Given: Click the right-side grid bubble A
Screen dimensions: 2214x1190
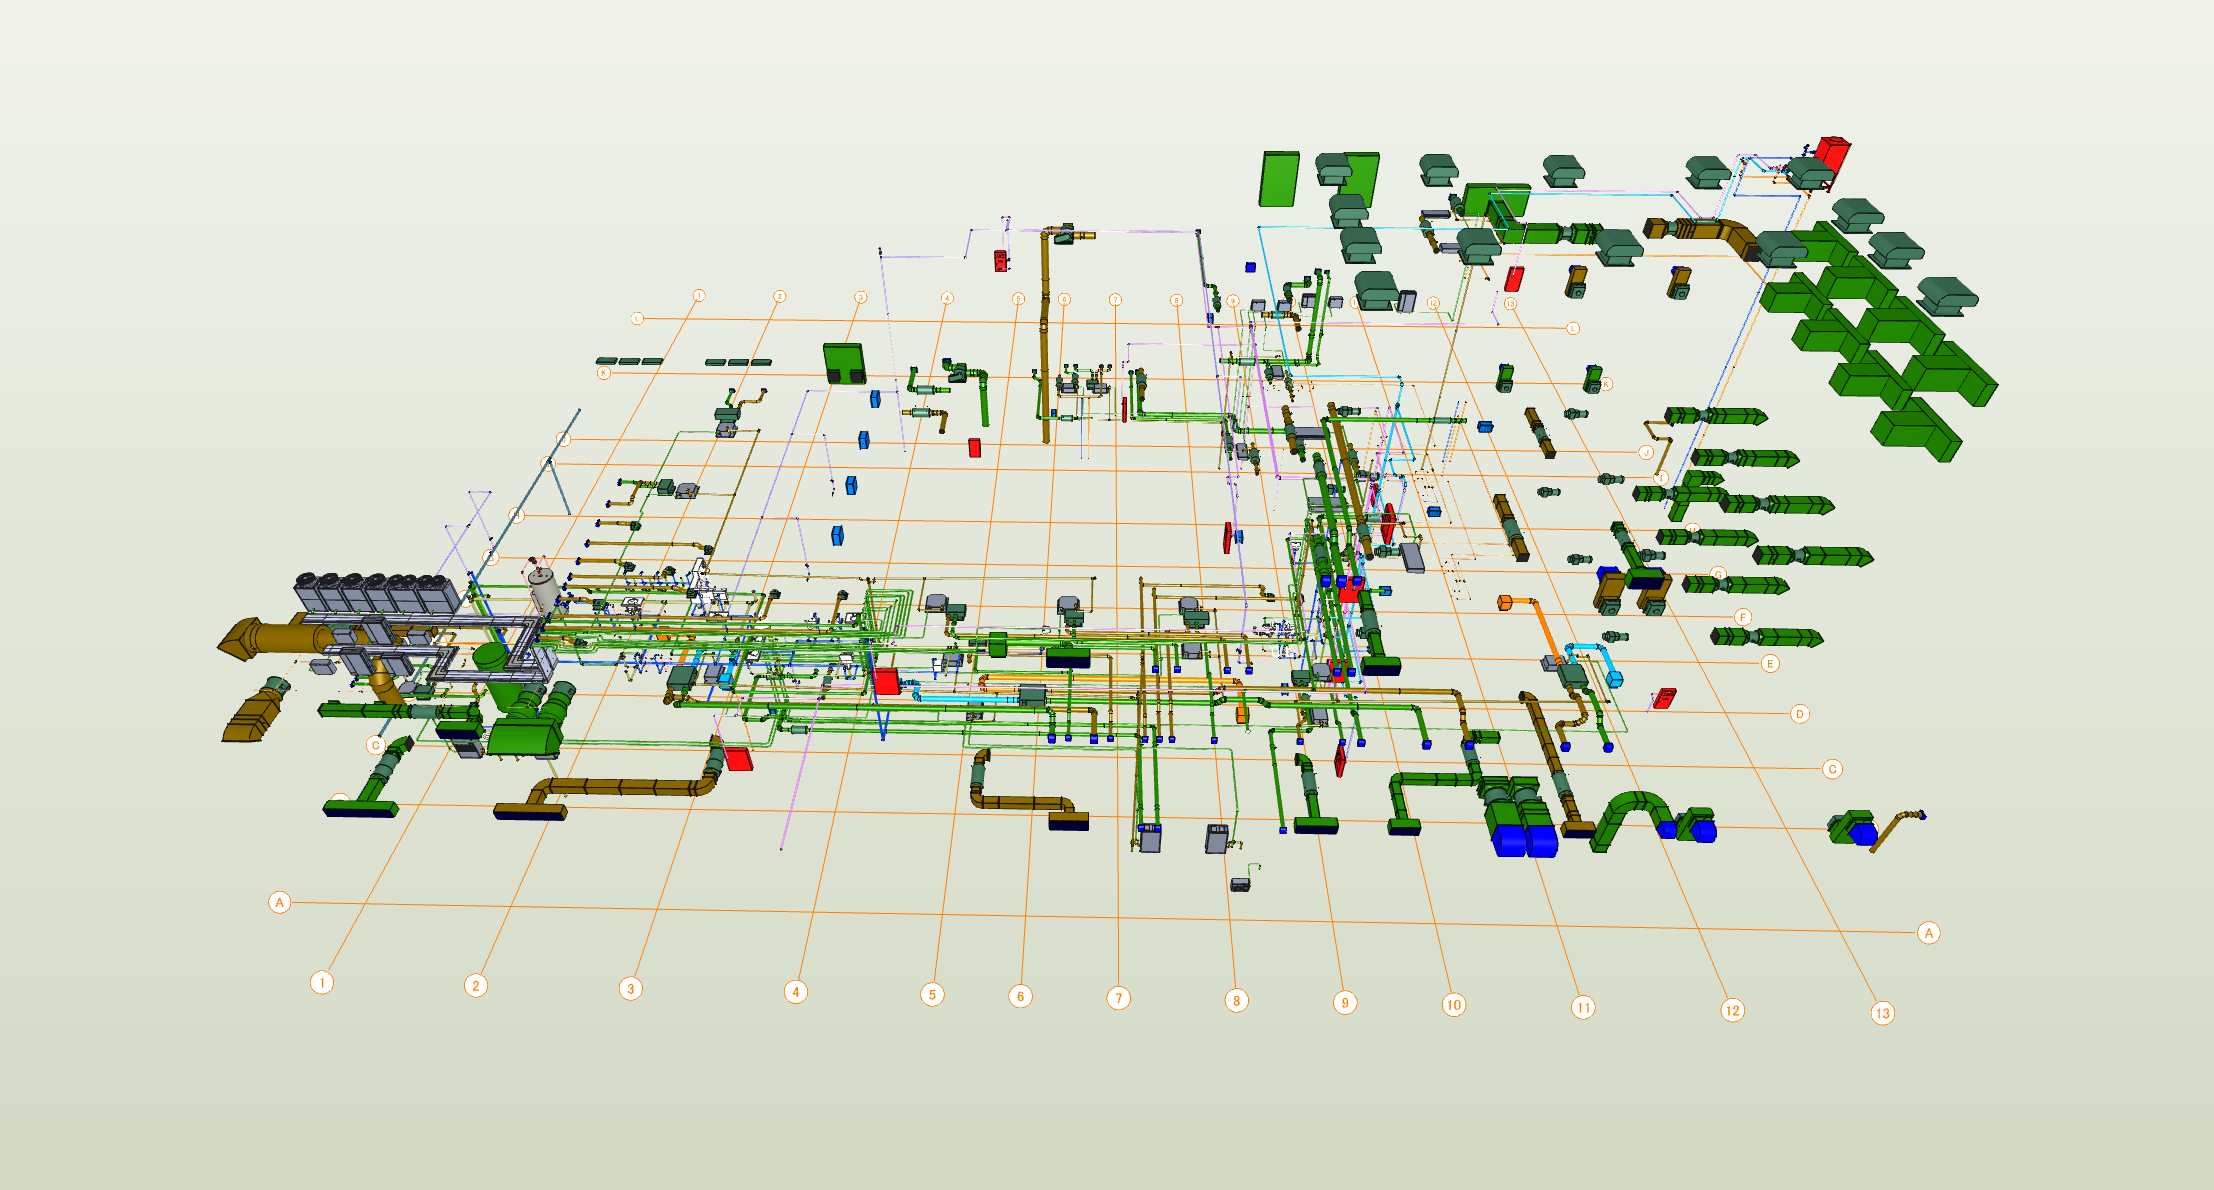Looking at the screenshot, I should 1928,932.
